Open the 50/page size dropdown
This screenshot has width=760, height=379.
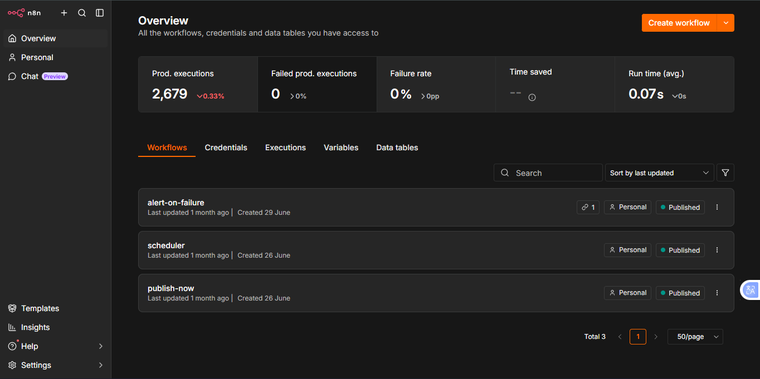[x=695, y=336]
